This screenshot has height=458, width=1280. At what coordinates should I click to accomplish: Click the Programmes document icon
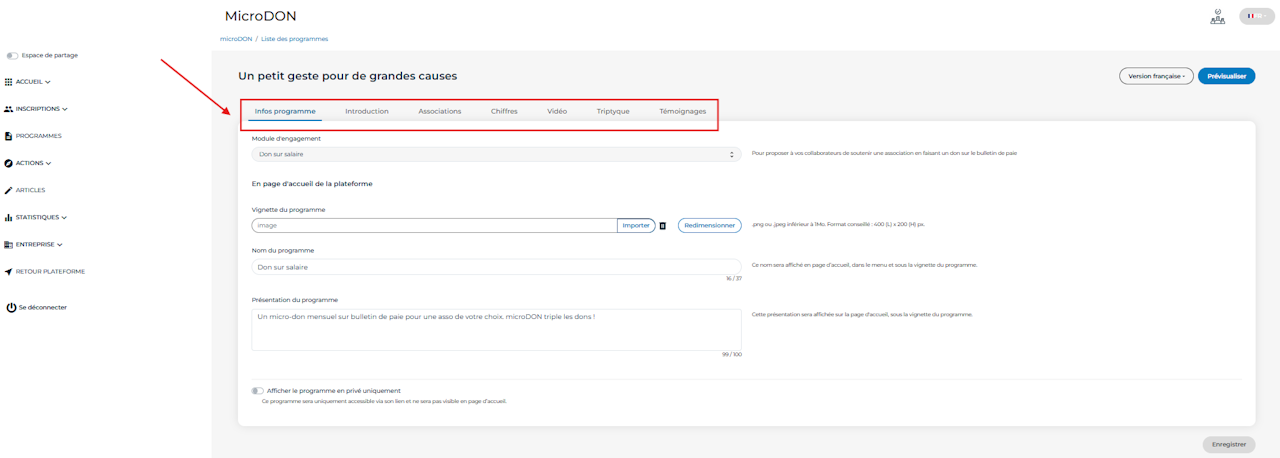pyautogui.click(x=9, y=136)
